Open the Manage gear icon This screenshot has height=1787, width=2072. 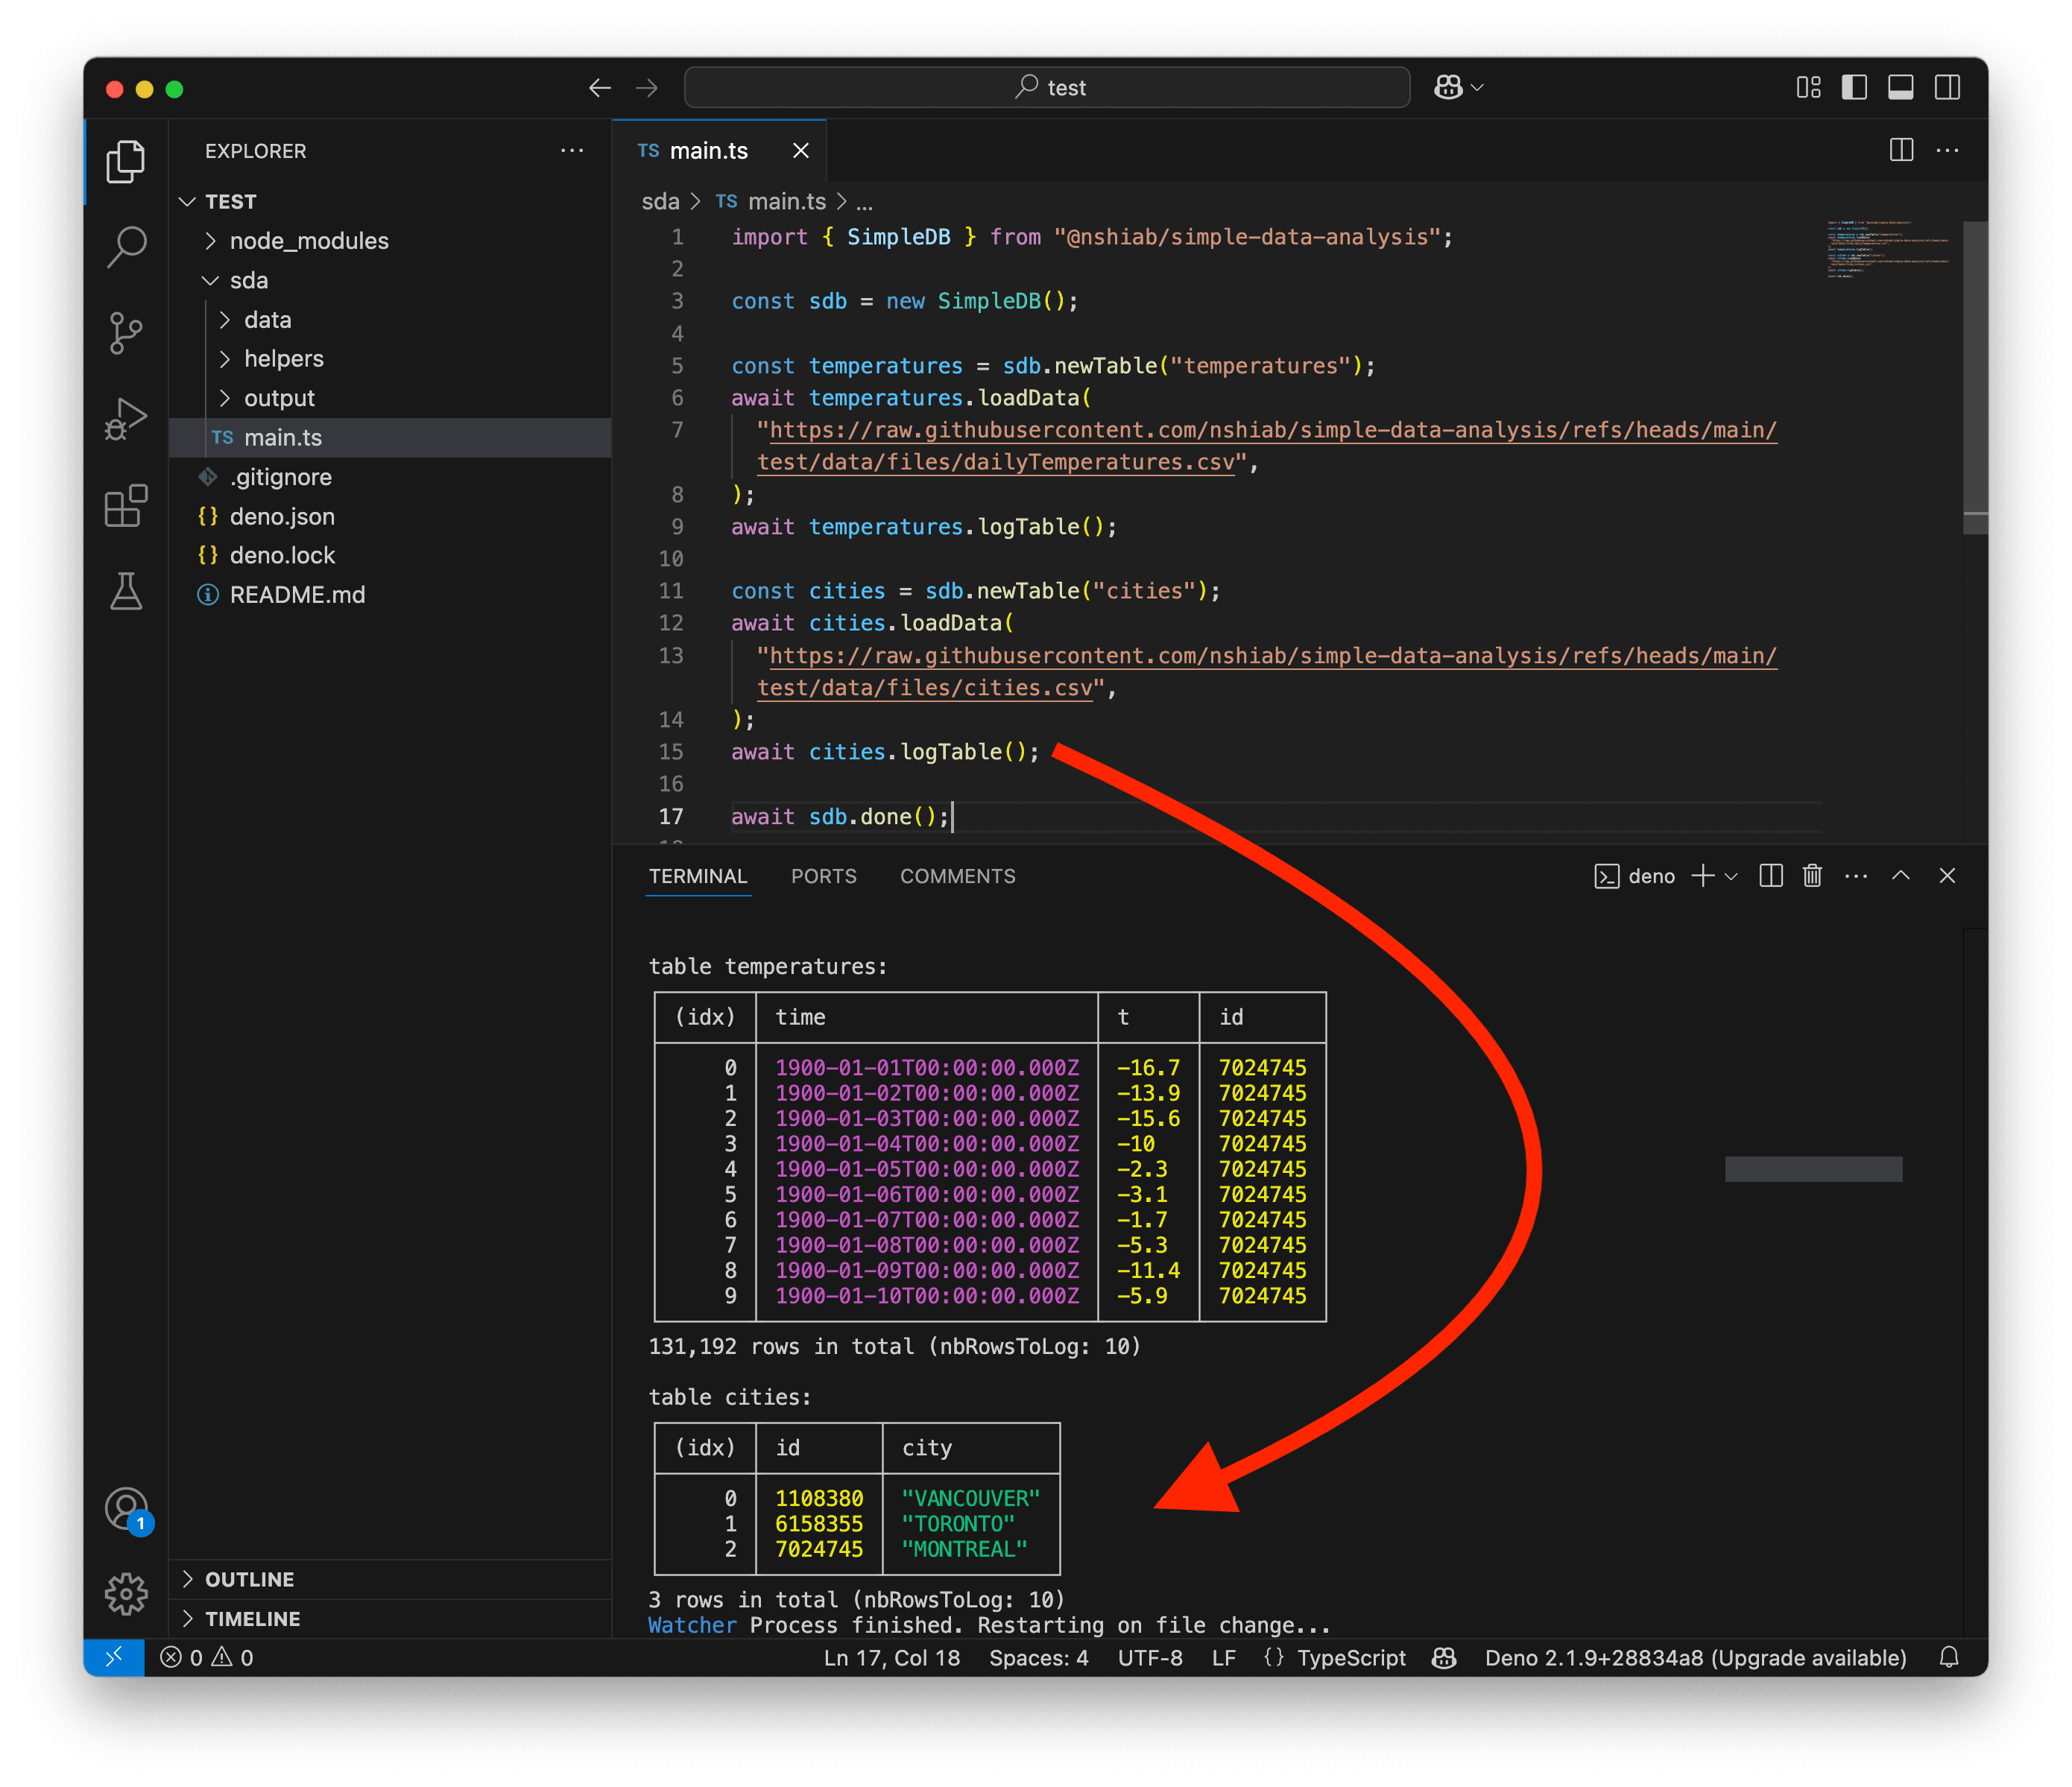click(x=126, y=1594)
